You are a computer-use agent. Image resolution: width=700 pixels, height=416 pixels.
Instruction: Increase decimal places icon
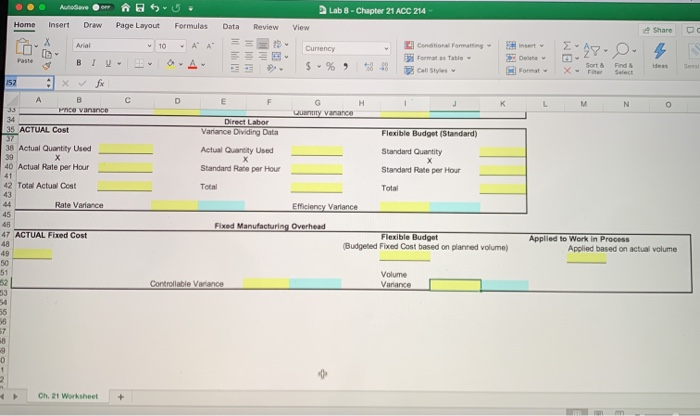point(369,67)
